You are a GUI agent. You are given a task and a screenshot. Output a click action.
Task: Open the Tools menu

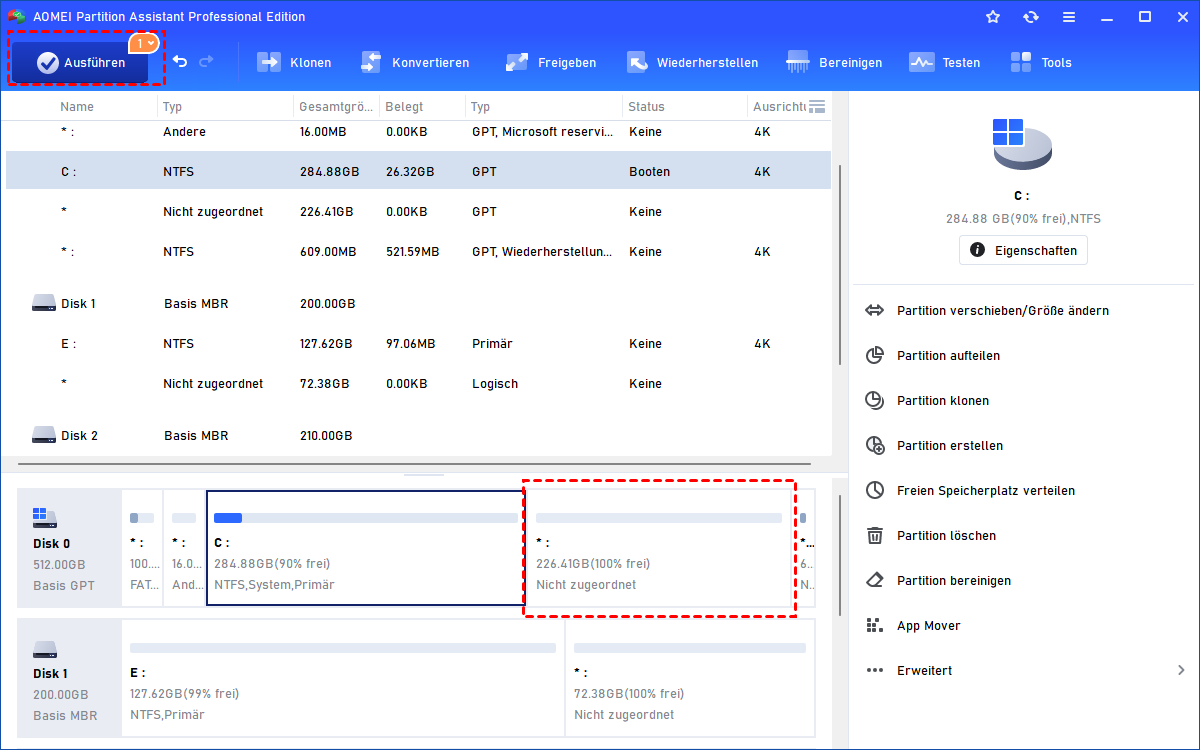1041,62
